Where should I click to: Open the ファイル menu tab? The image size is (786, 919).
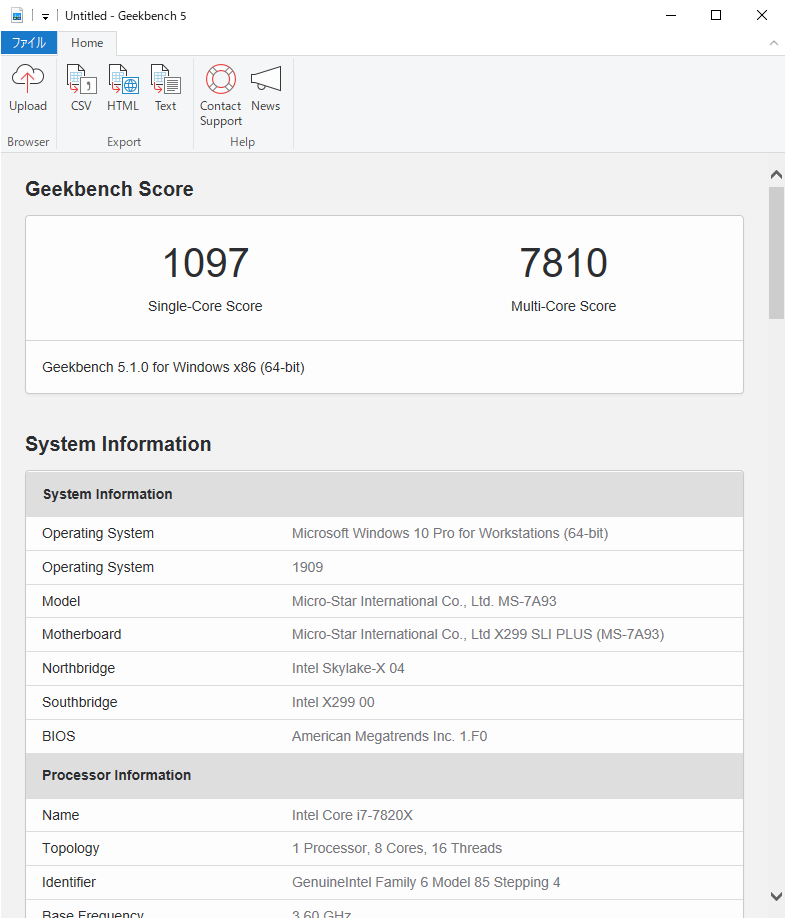pyautogui.click(x=29, y=43)
